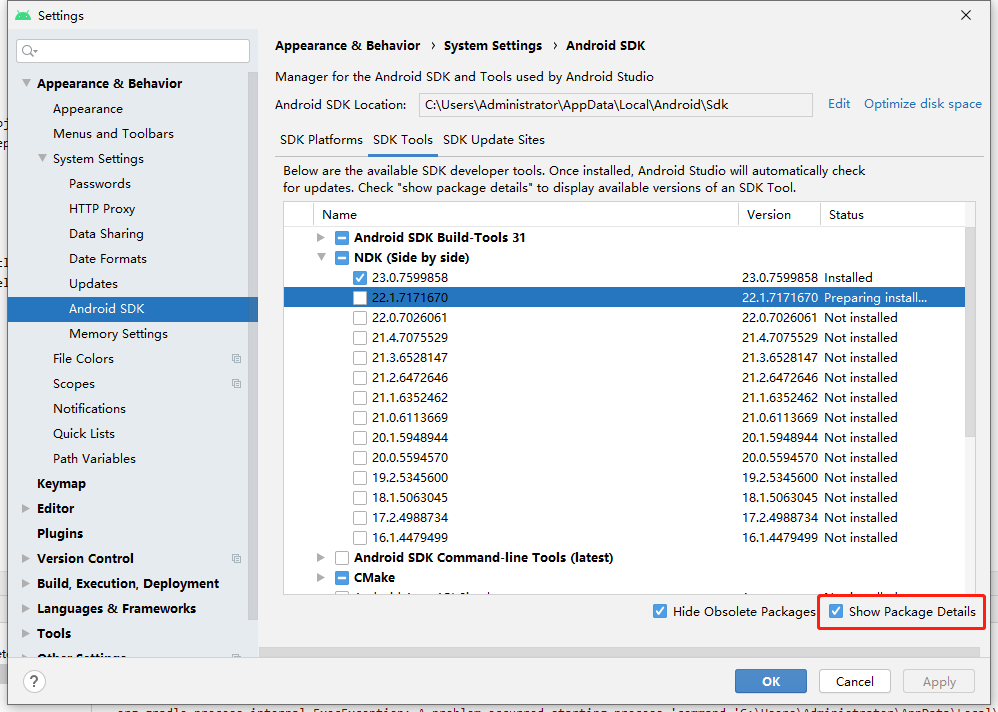Viewport: 998px width, 712px height.
Task: Click version cell 19.2.5345600
Action: (x=780, y=478)
